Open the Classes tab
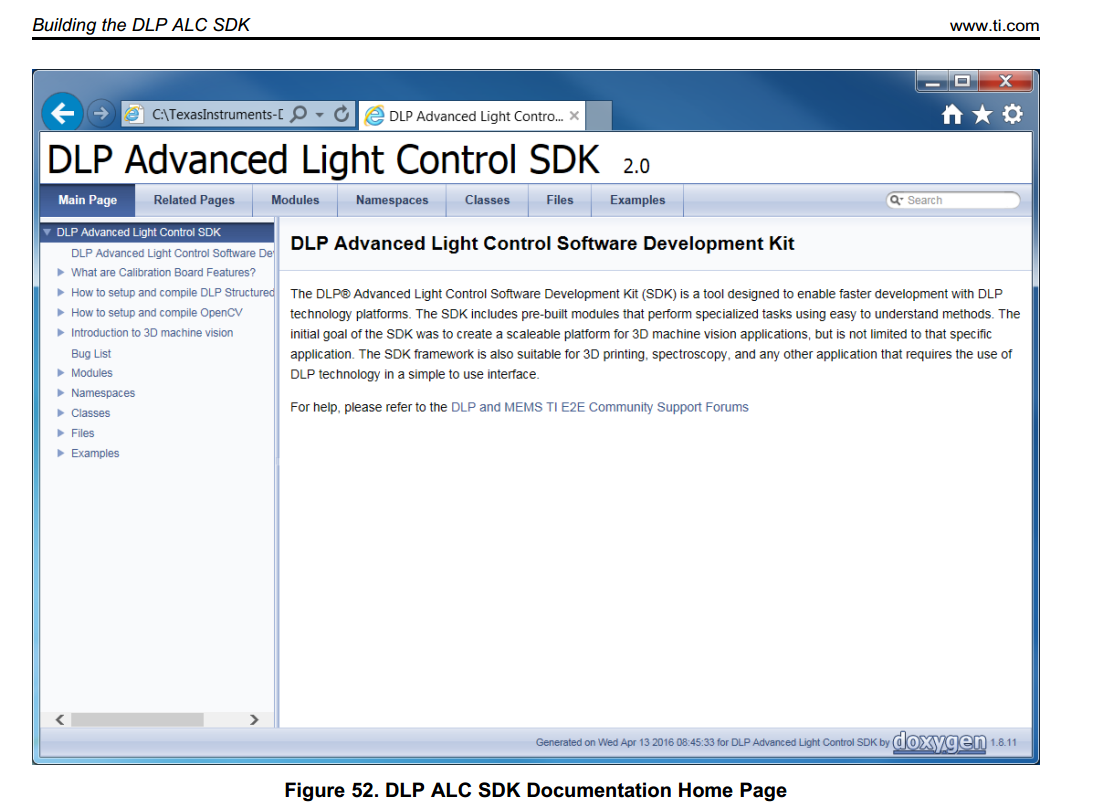 [x=487, y=200]
